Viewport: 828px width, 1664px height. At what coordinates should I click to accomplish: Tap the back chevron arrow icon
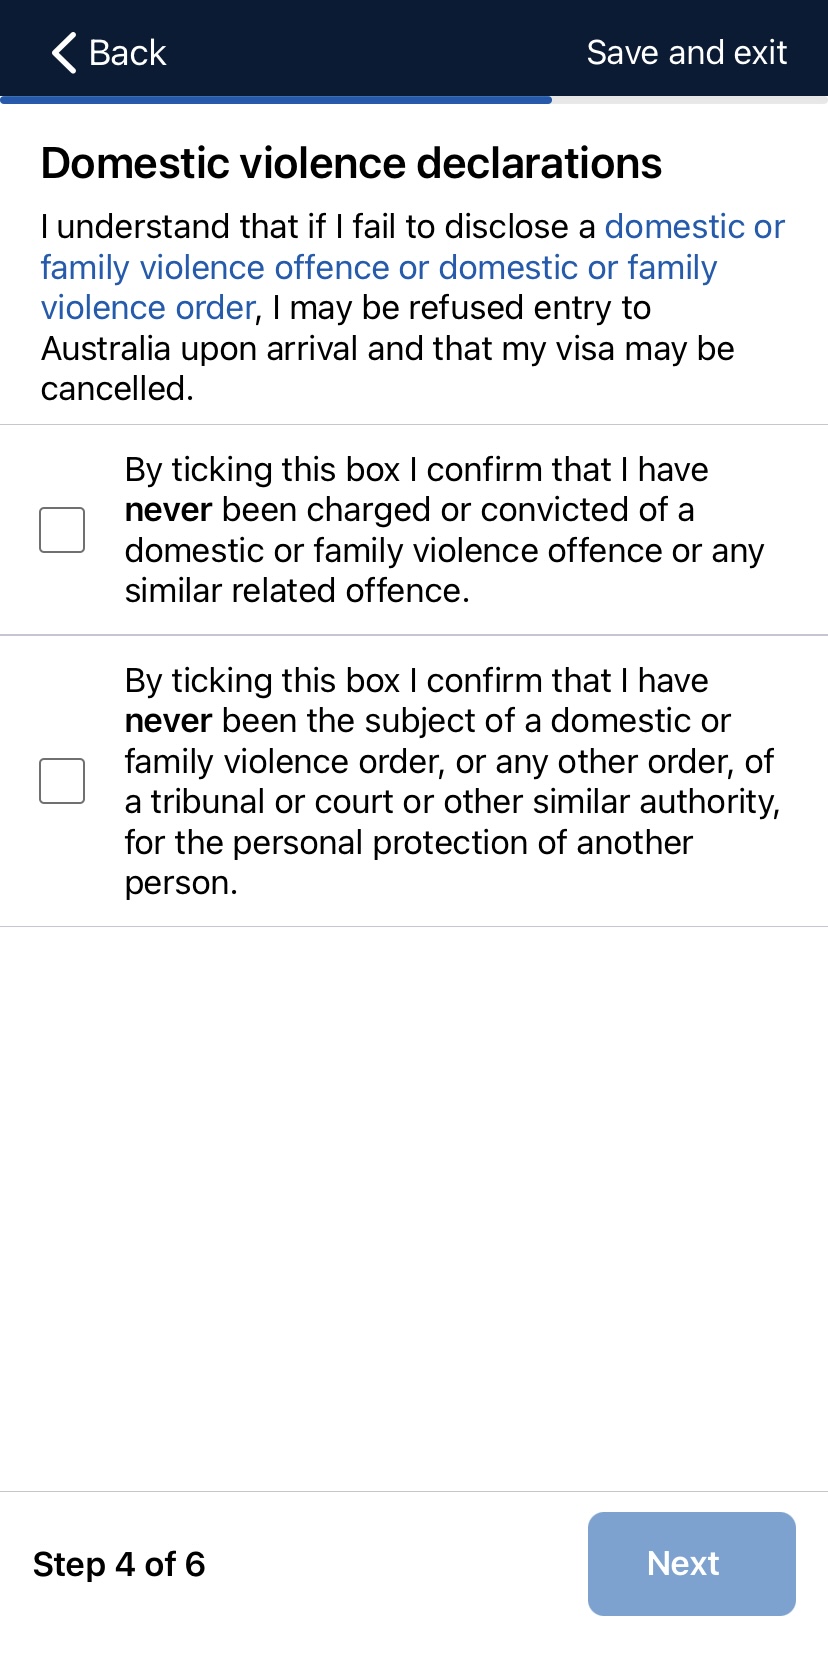64,53
